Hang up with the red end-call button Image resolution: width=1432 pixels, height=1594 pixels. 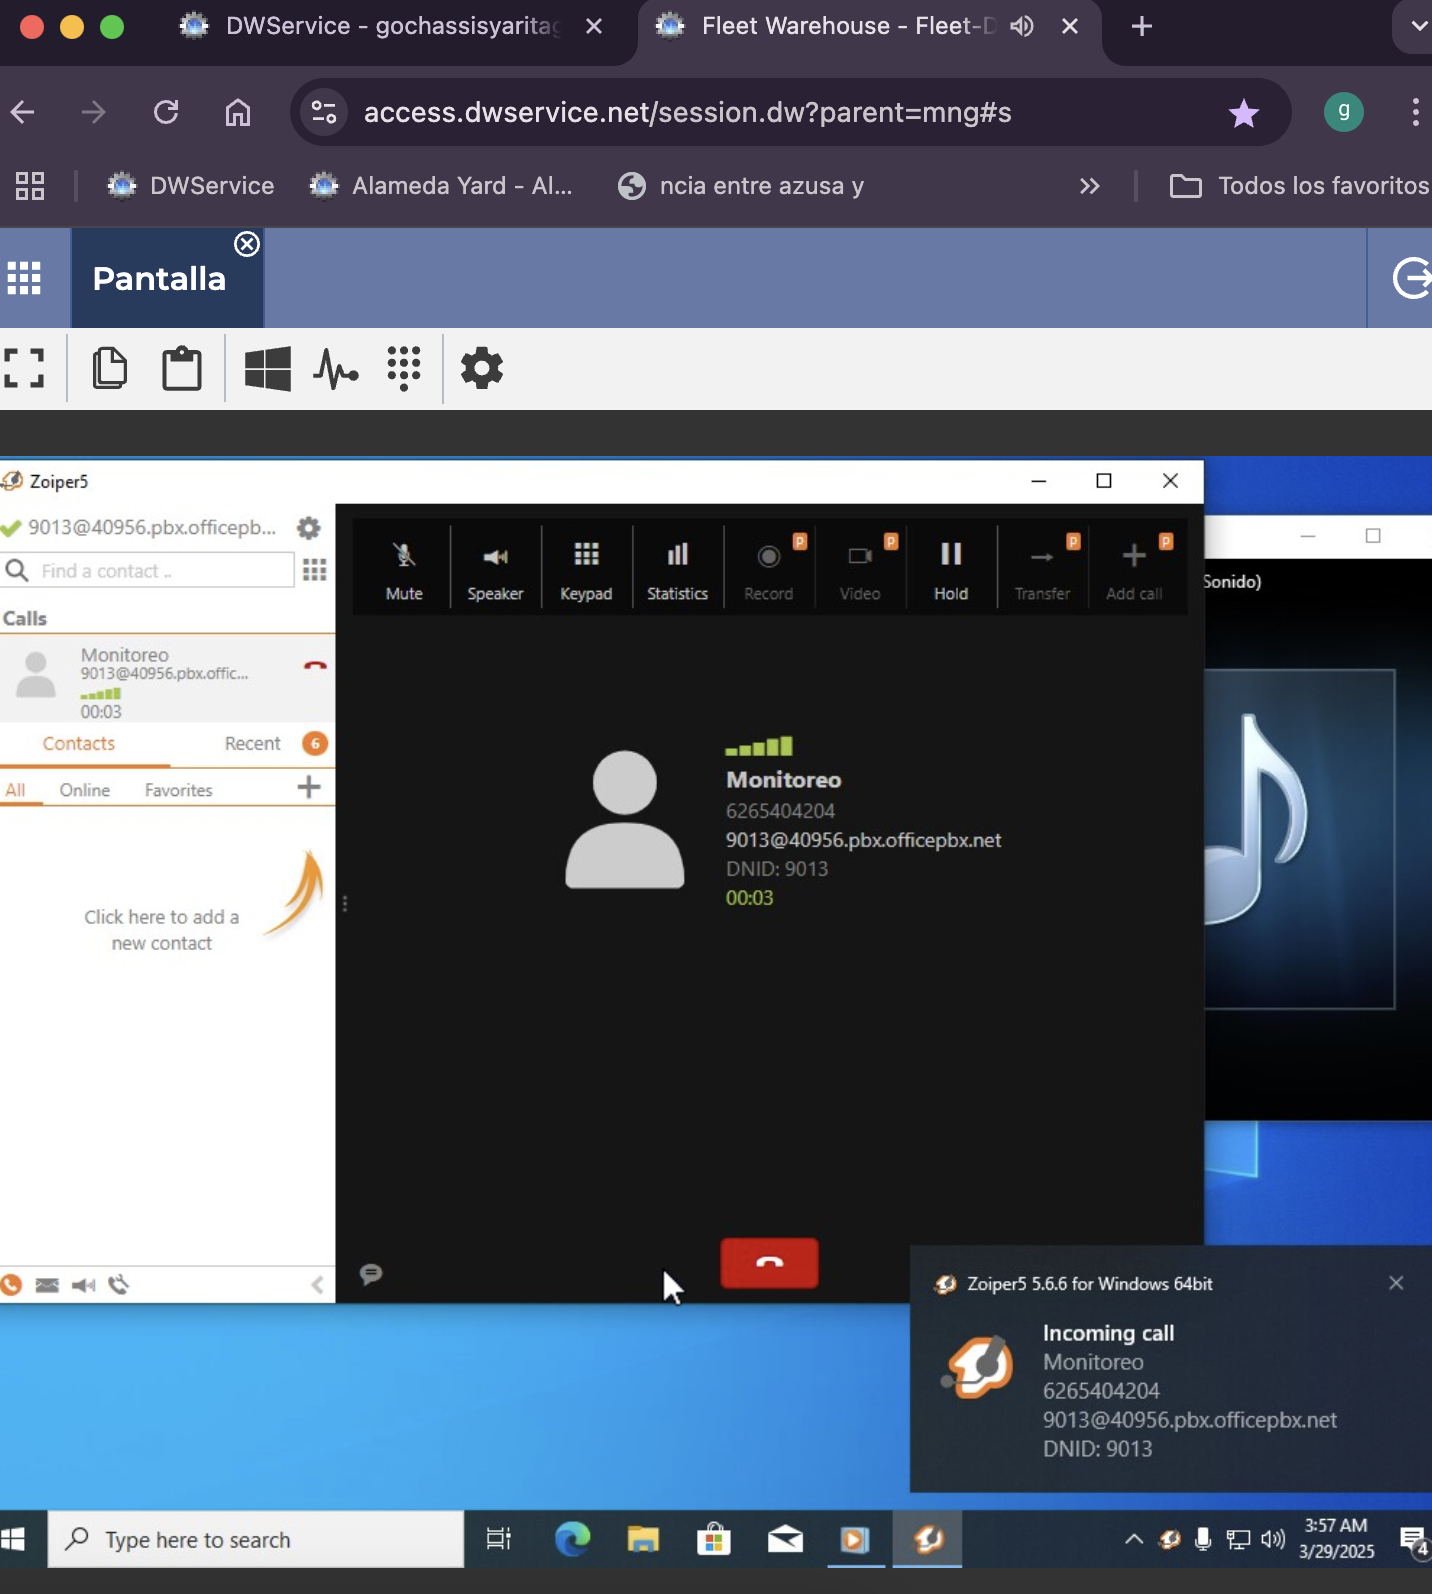[x=769, y=1263]
